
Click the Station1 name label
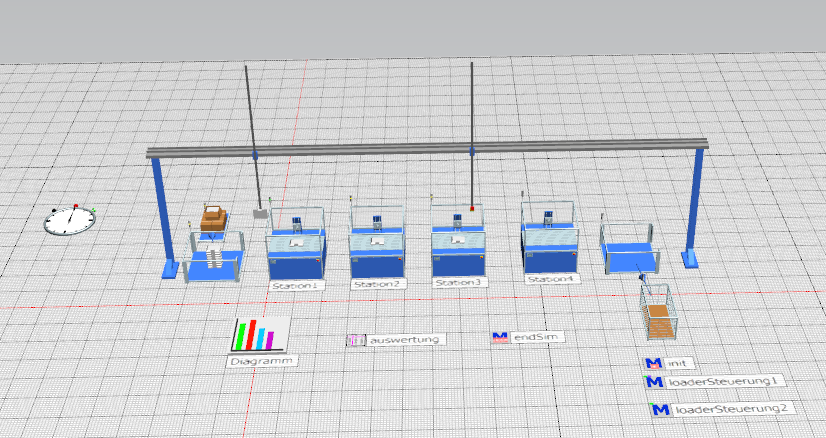click(x=296, y=286)
